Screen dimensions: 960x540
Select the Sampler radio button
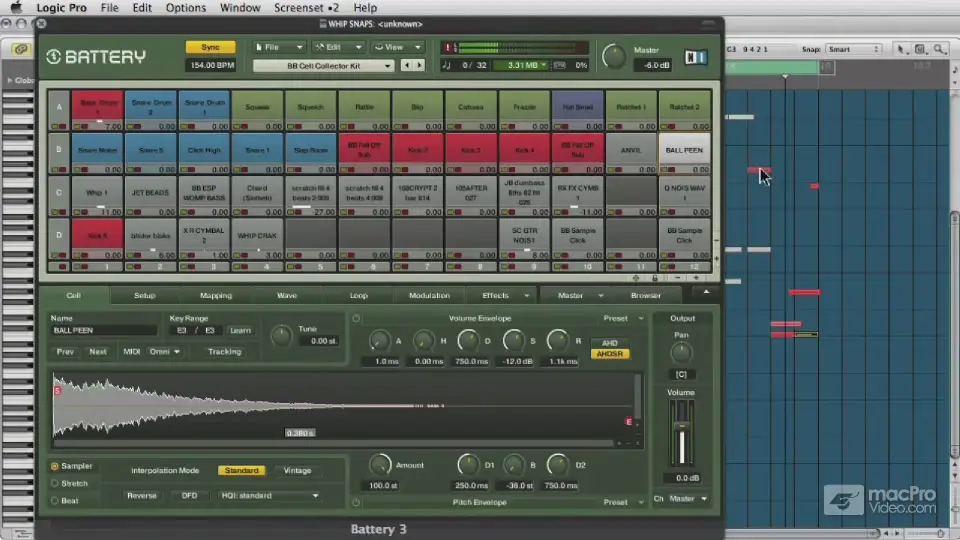coord(54,467)
